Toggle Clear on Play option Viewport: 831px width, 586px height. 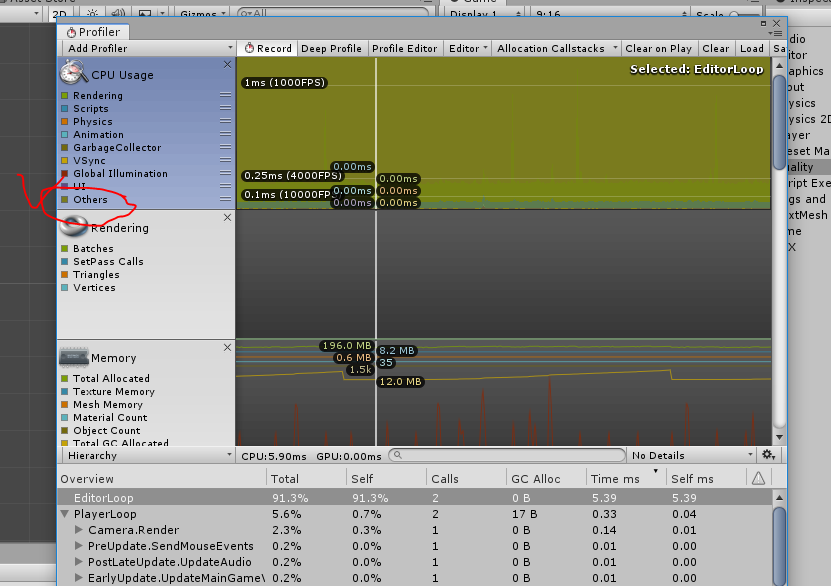(x=658, y=48)
